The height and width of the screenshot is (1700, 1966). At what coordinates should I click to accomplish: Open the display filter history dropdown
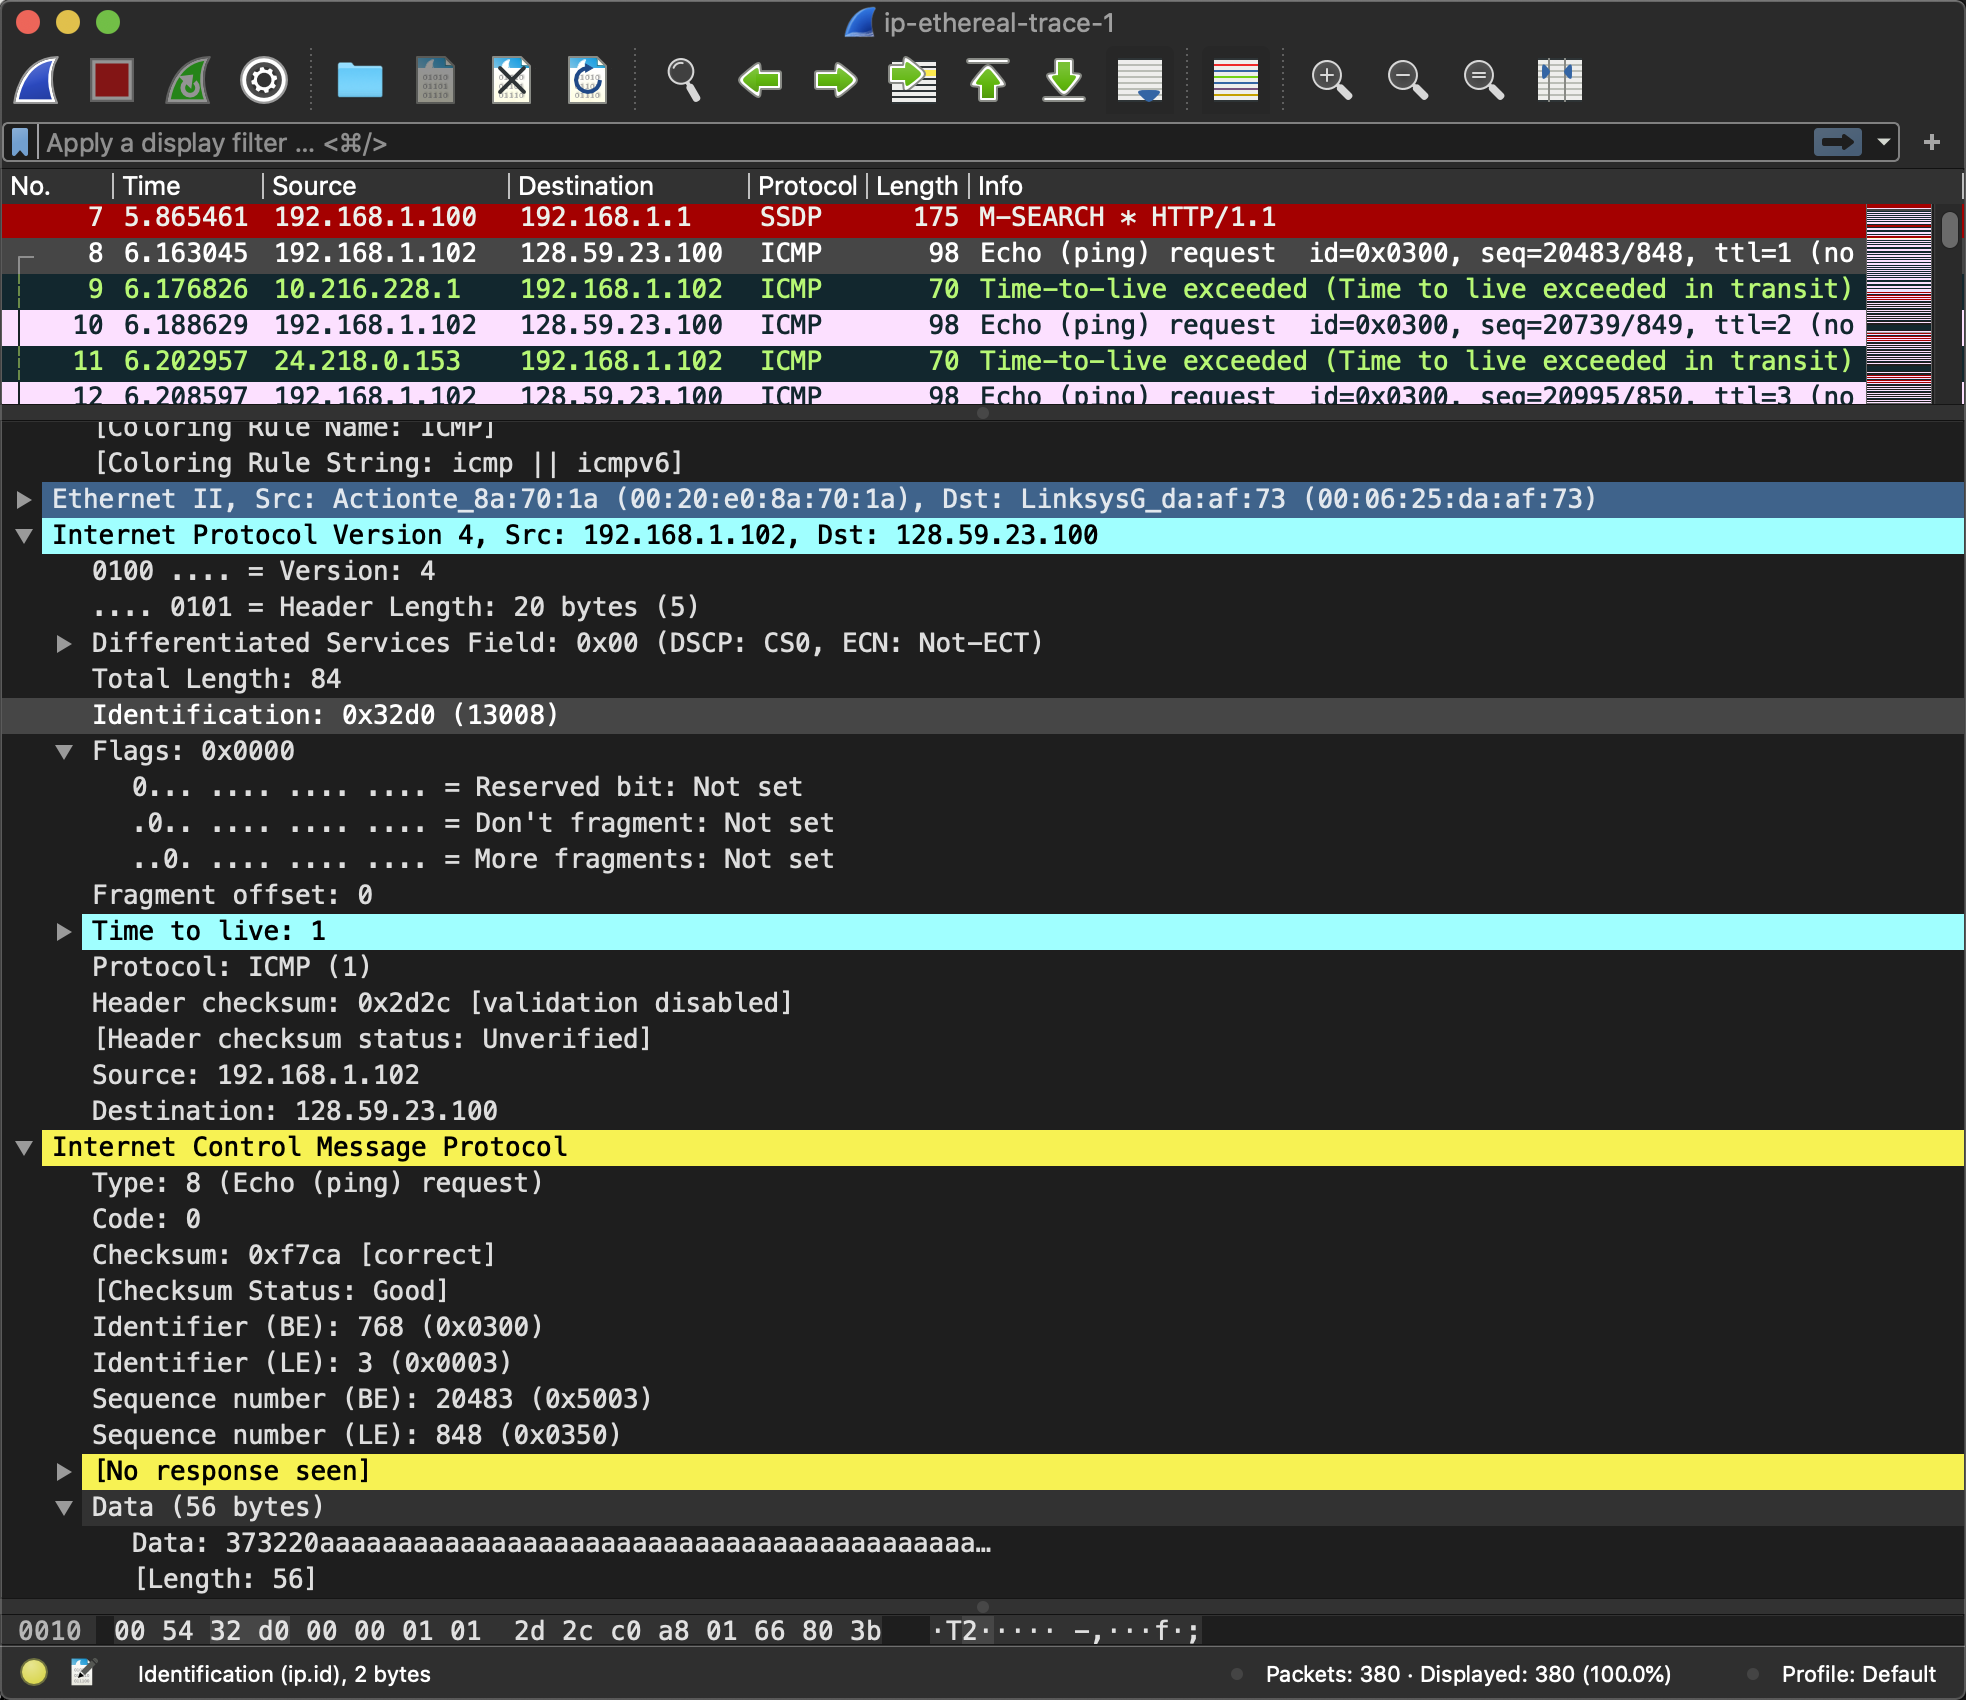[1884, 142]
